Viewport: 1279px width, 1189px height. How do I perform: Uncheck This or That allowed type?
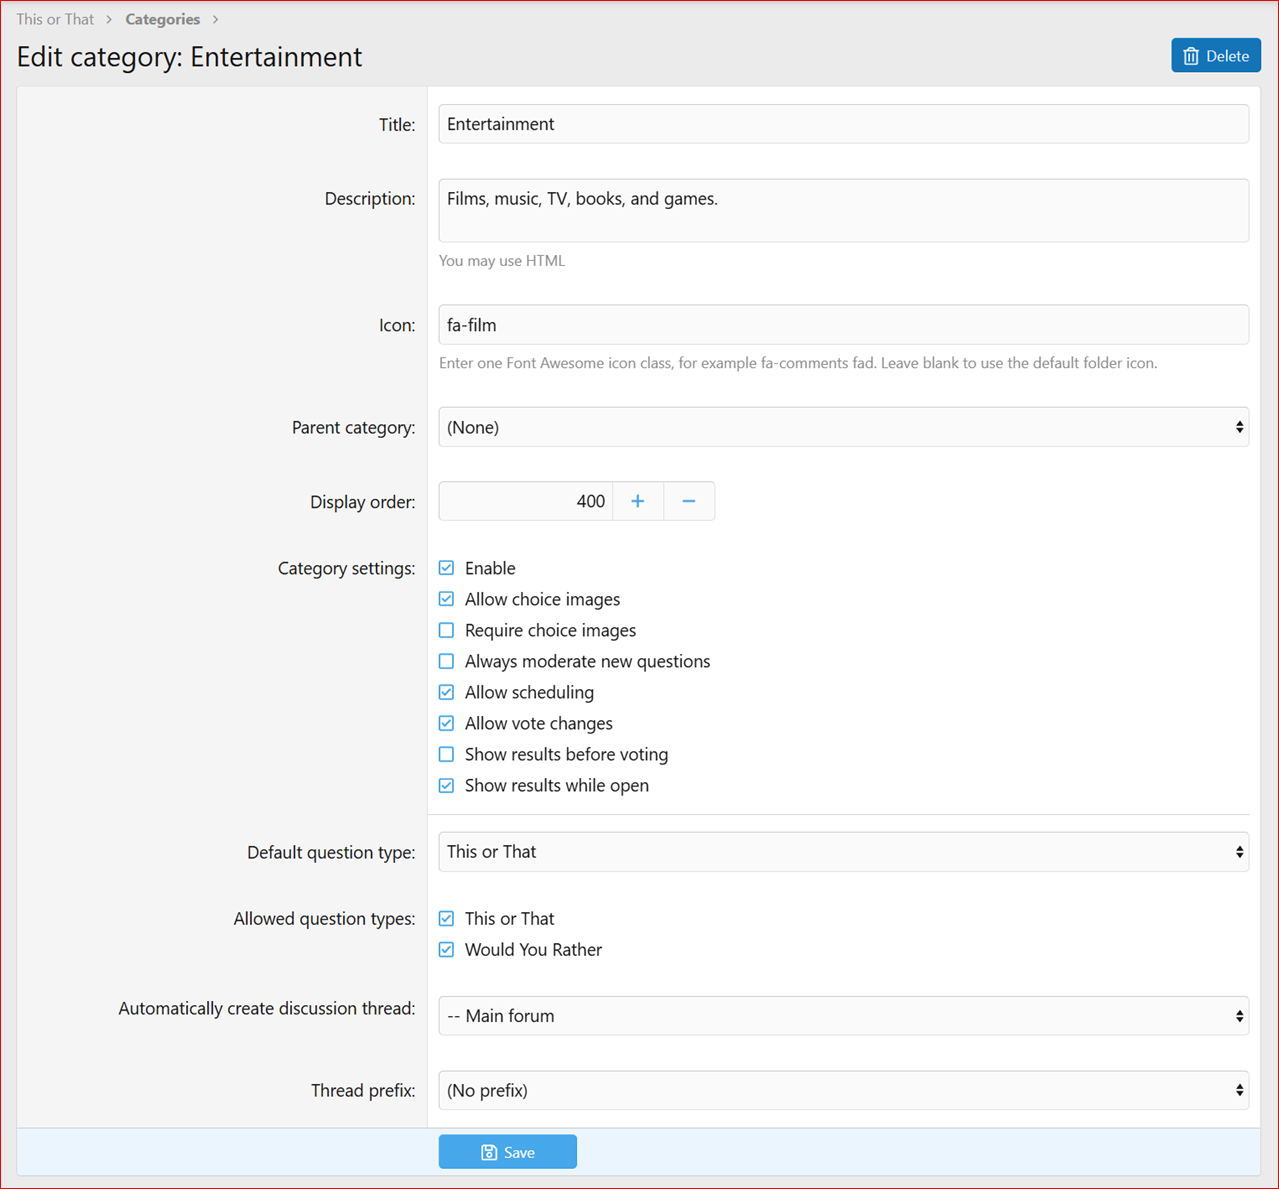[x=446, y=918]
